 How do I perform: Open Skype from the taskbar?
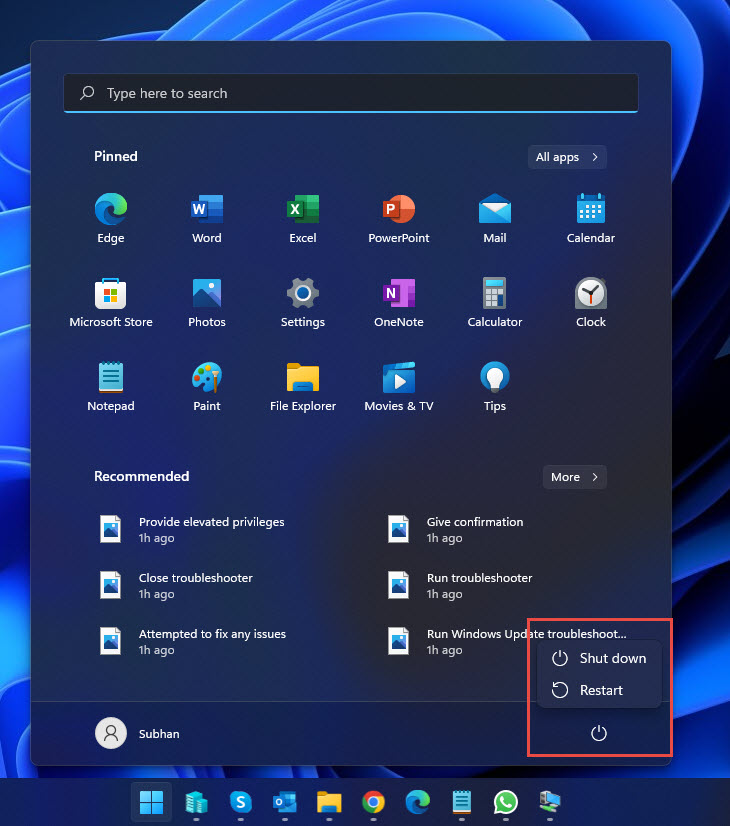pyautogui.click(x=241, y=802)
